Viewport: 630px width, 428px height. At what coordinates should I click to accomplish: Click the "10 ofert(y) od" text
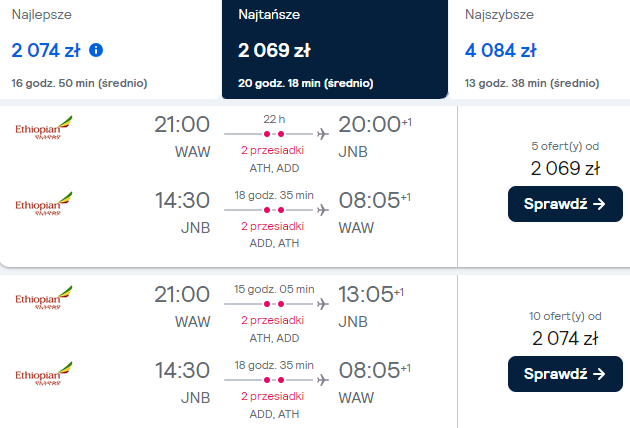pyautogui.click(x=565, y=316)
